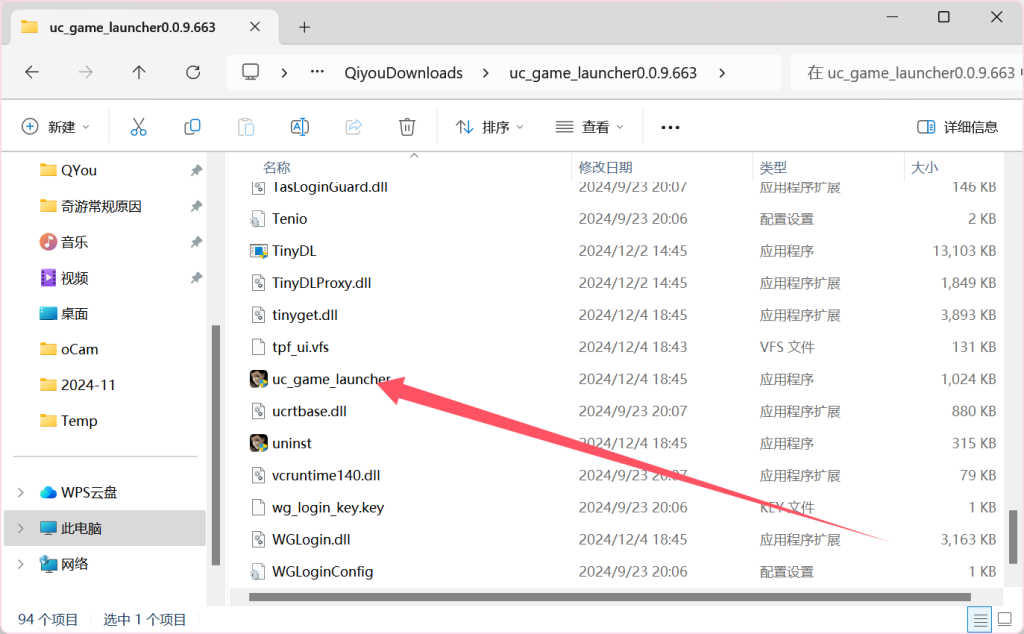Click the PC monitor icon in address bar

click(x=251, y=72)
